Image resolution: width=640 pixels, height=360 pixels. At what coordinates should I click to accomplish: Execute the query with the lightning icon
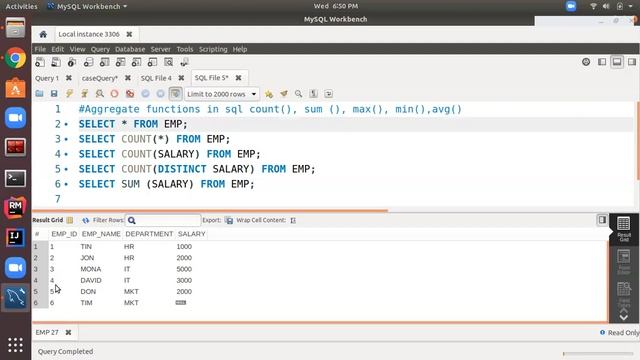pyautogui.click(x=69, y=94)
